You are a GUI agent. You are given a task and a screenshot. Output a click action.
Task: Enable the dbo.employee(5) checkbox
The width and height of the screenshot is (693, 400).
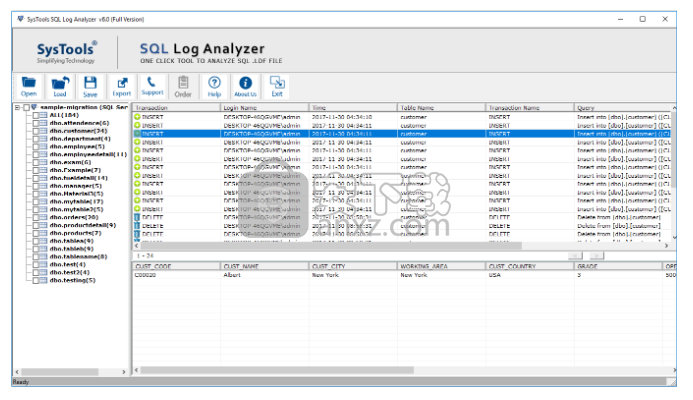point(36,147)
